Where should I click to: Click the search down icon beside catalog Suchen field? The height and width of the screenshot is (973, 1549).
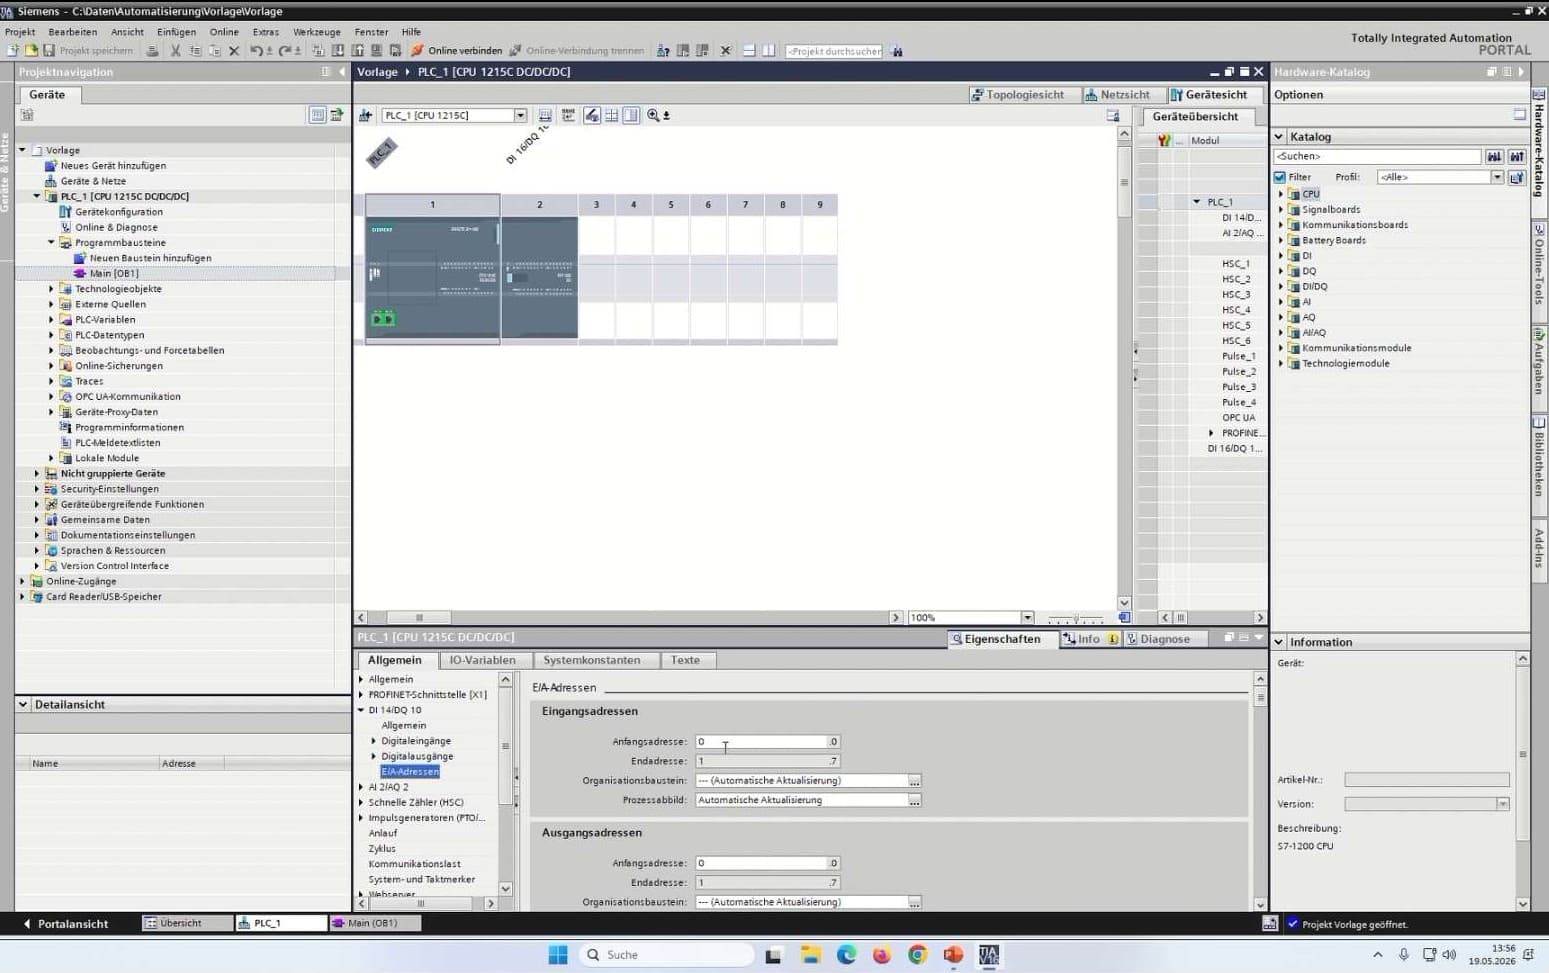point(1494,156)
